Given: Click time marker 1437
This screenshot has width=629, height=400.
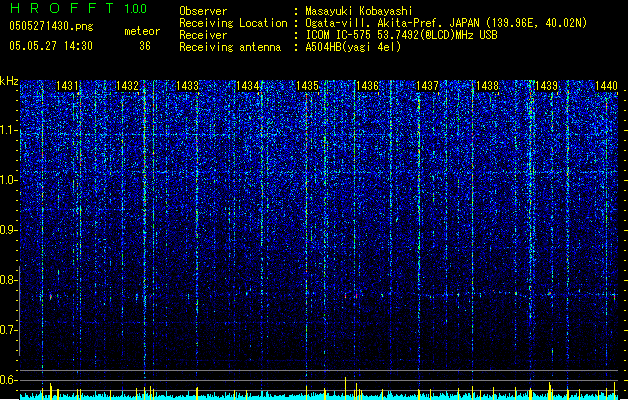Looking at the screenshot, I should click(427, 86).
